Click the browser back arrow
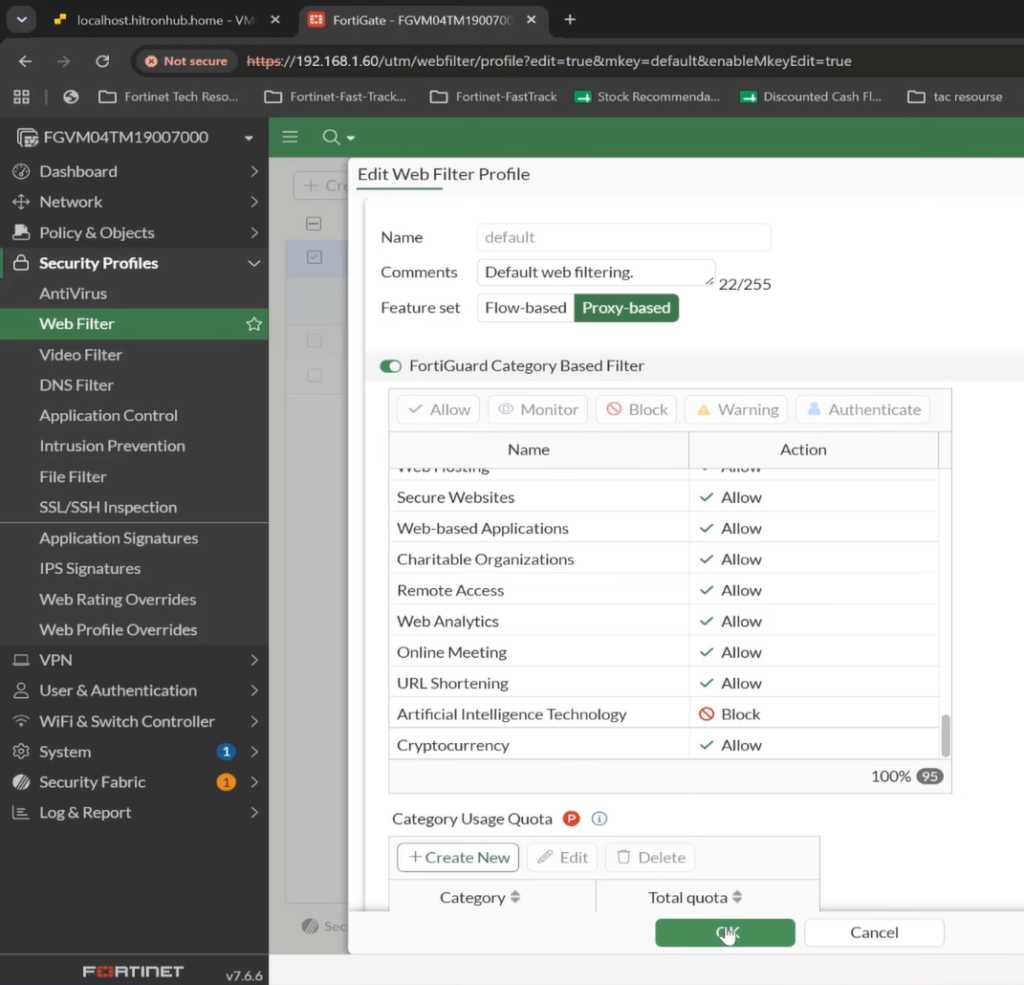 pyautogui.click(x=25, y=61)
